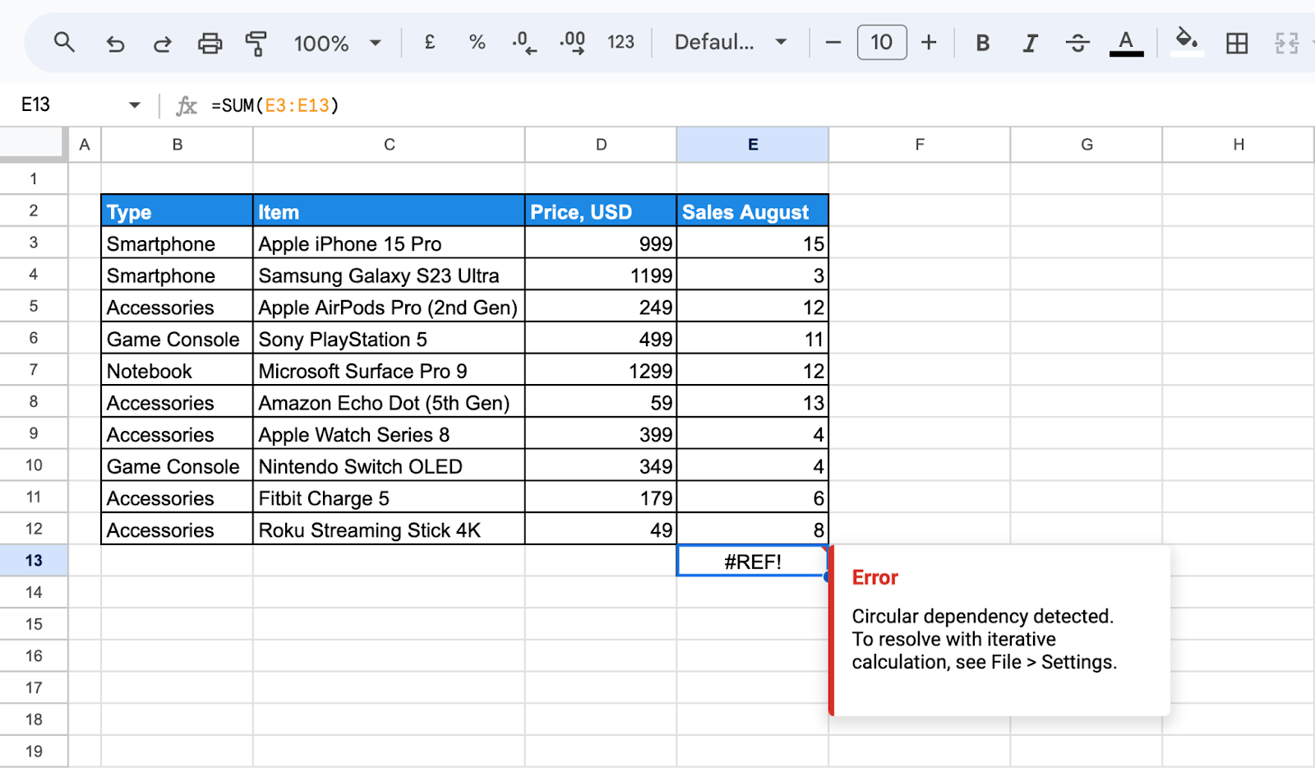Click the merge cells icon
1315x768 pixels.
(1286, 43)
